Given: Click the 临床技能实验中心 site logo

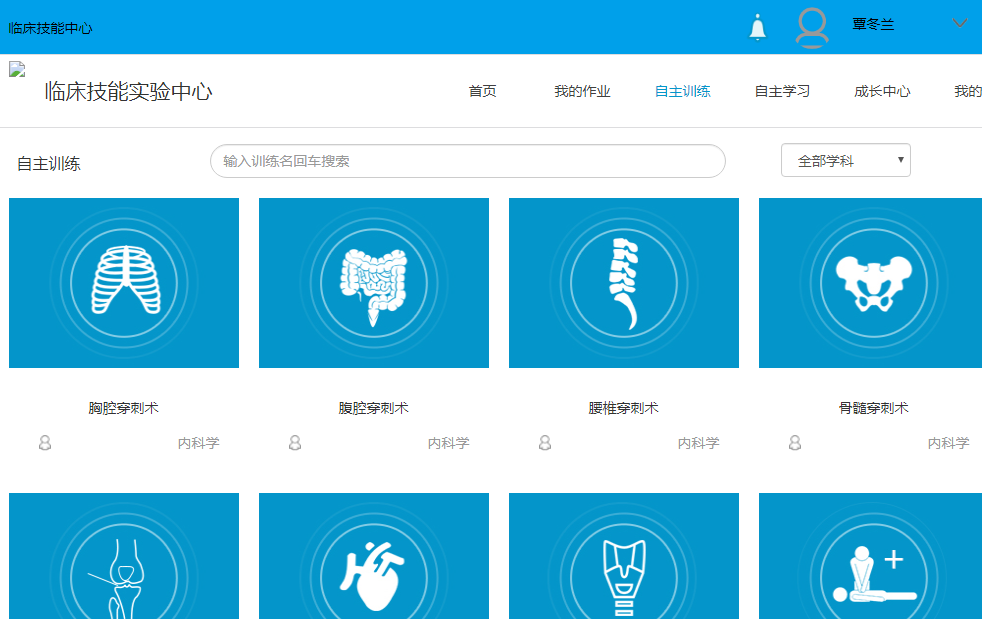Looking at the screenshot, I should [x=128, y=92].
